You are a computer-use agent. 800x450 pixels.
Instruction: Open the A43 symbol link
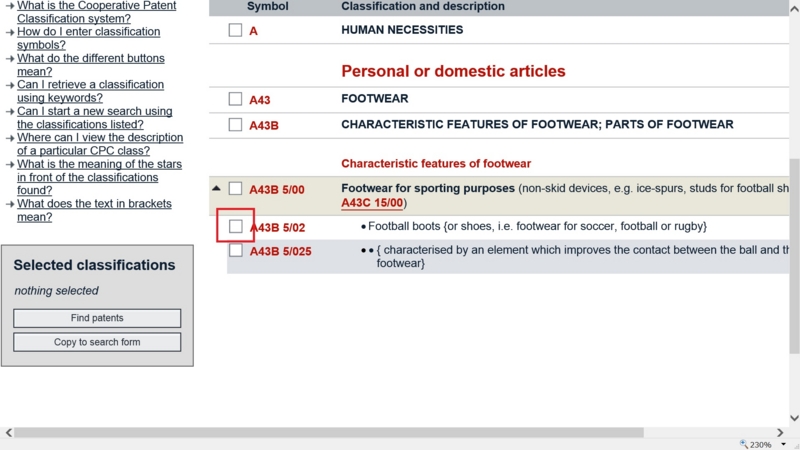(260, 99)
